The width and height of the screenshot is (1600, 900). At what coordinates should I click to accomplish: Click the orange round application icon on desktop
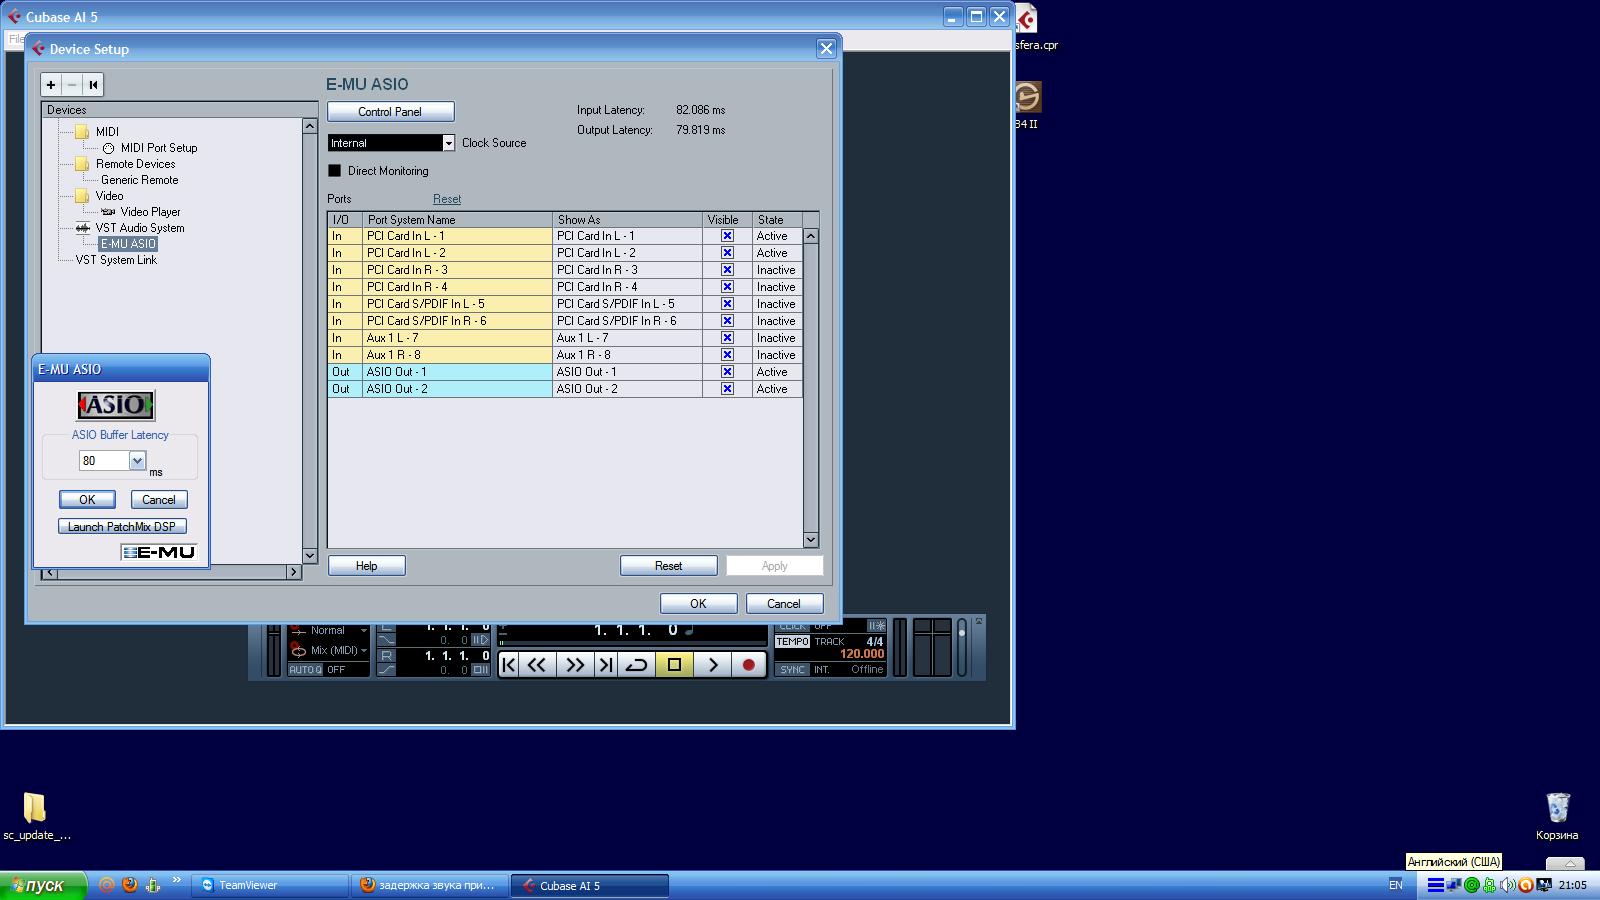coord(1027,97)
